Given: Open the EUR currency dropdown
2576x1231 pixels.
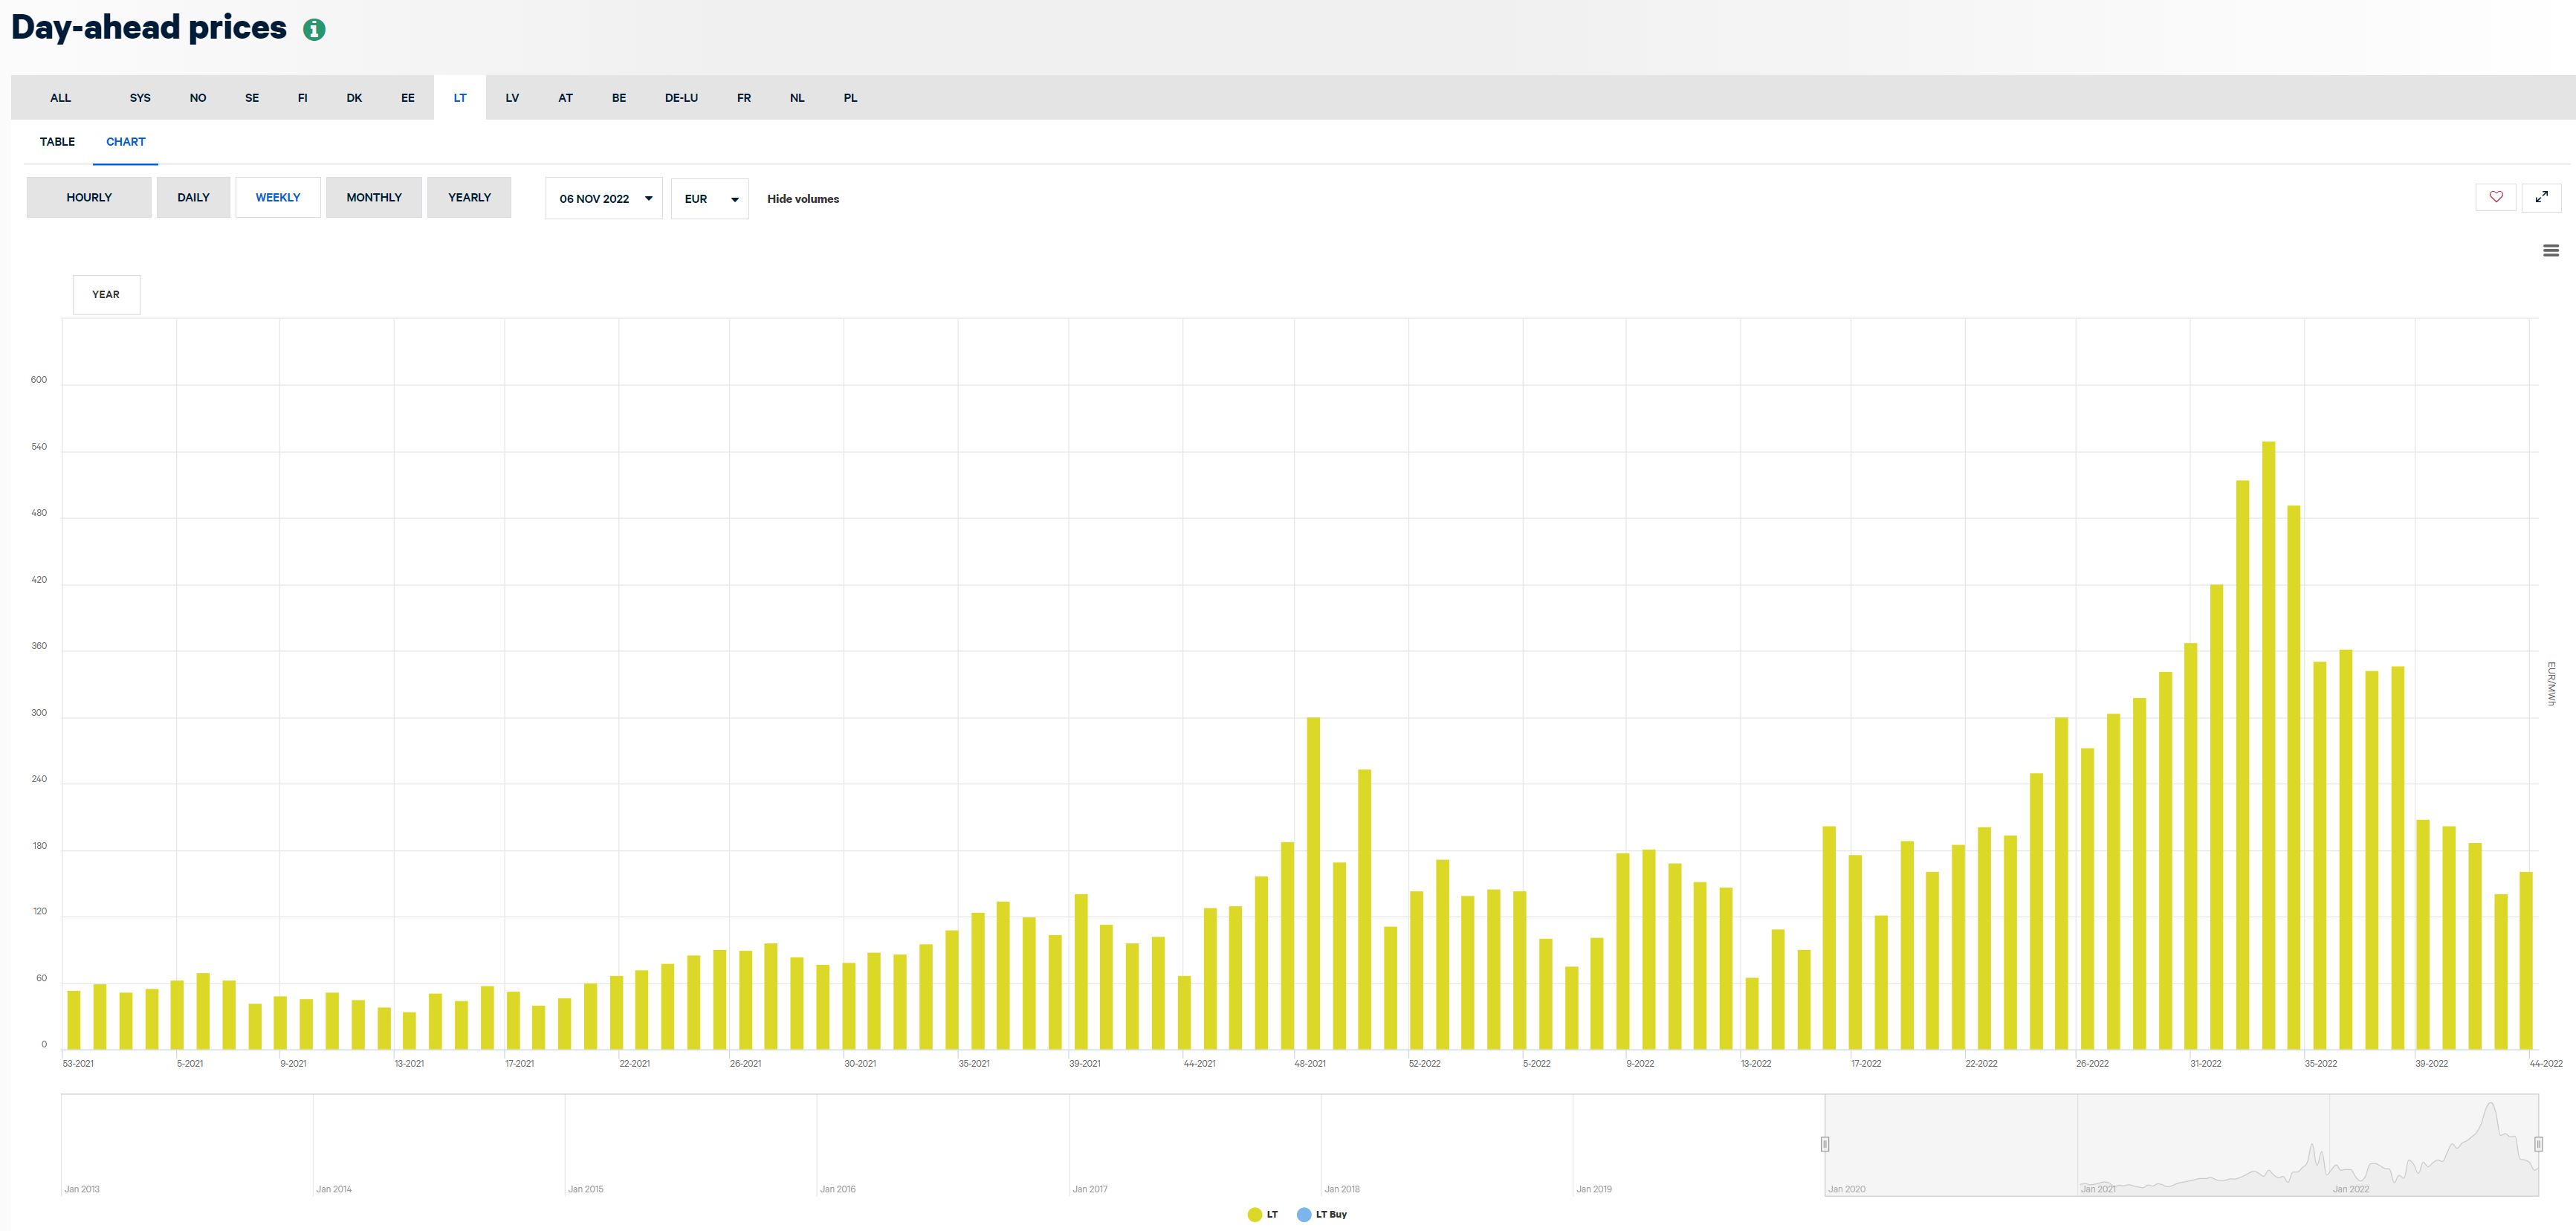Looking at the screenshot, I should (x=709, y=199).
